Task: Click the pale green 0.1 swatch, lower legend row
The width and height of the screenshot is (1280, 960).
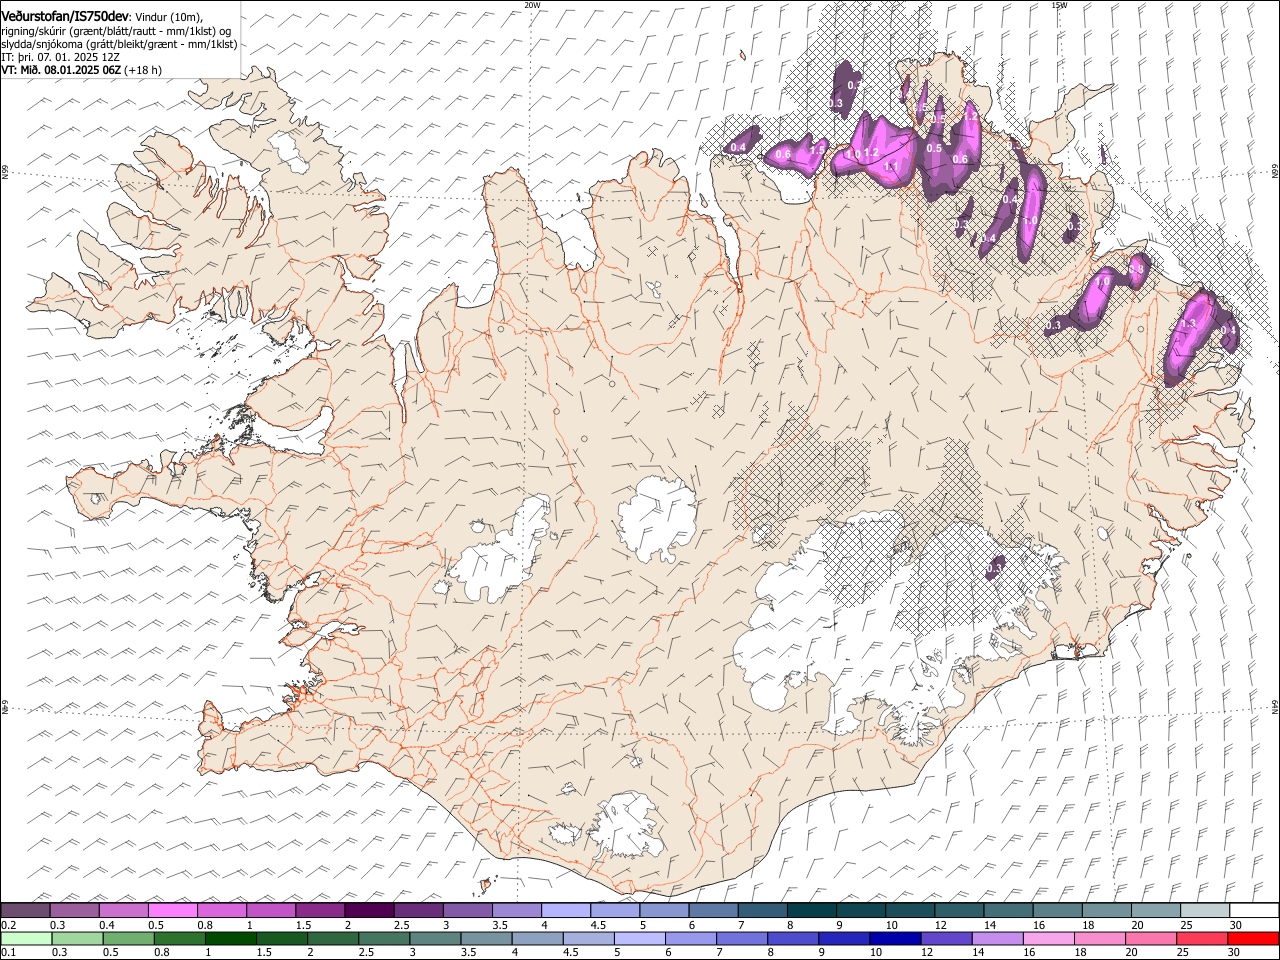Action: [x=26, y=938]
